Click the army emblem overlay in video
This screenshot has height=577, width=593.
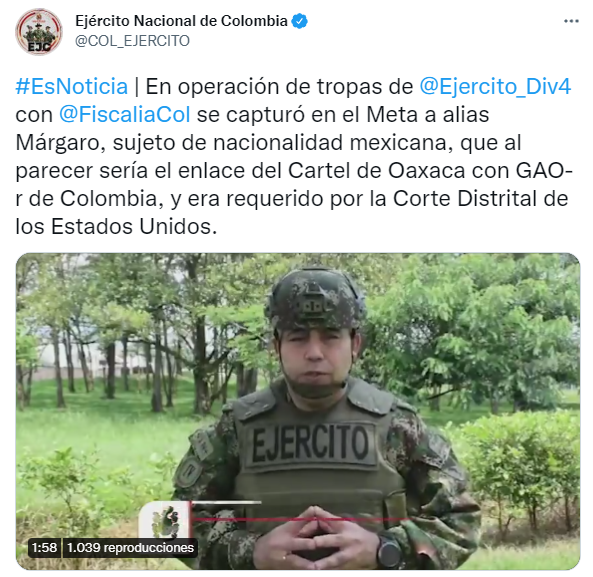coord(165,520)
